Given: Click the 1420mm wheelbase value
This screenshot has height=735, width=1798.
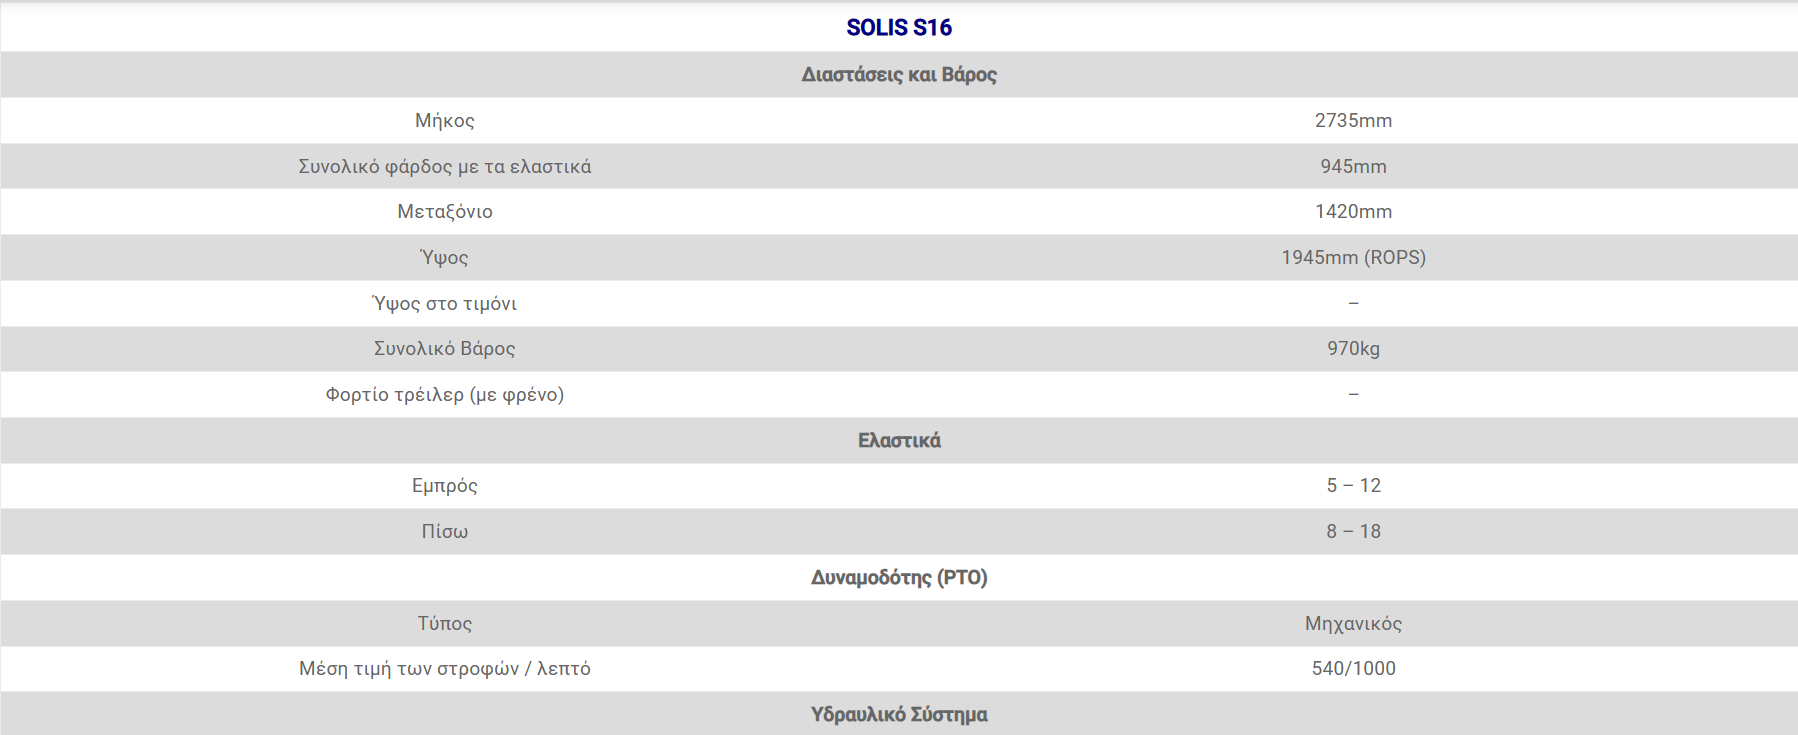Looking at the screenshot, I should [1352, 212].
